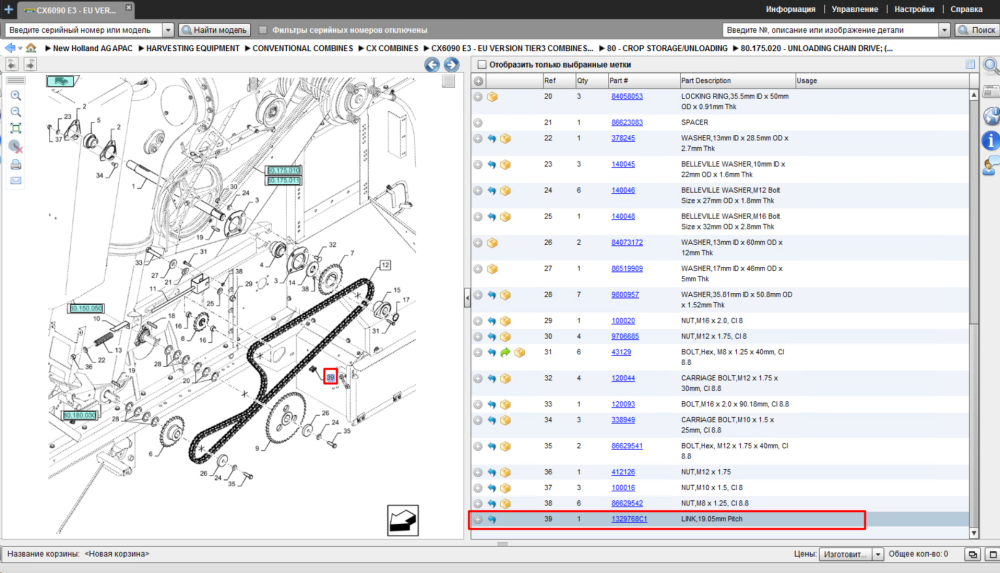Clear diagram selection with the red X icon
Image resolution: width=1000 pixels, height=573 pixels.
coord(16,147)
